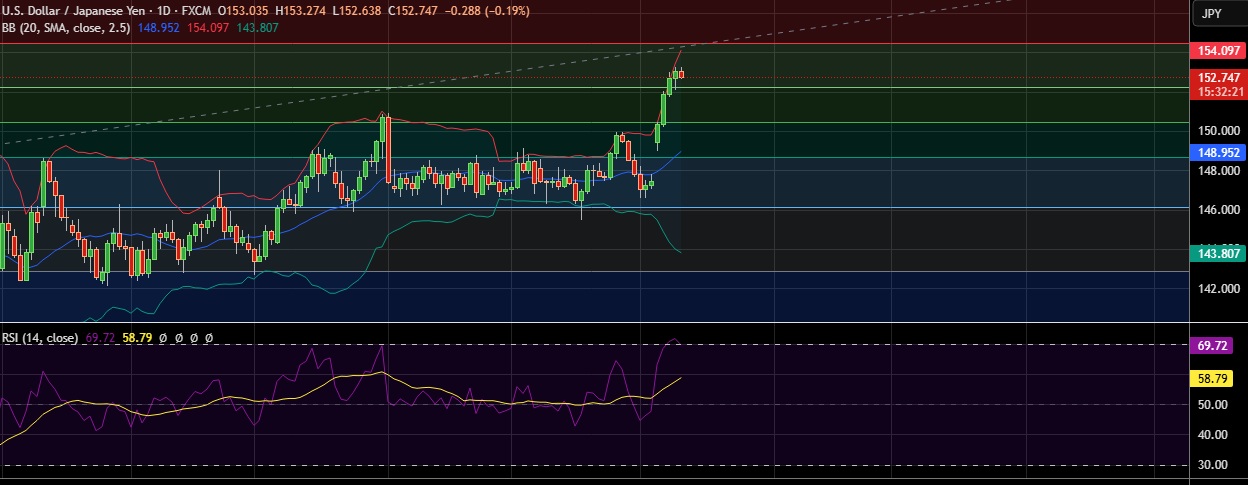Click the purple 69.72 value in RSI legend

point(100,338)
